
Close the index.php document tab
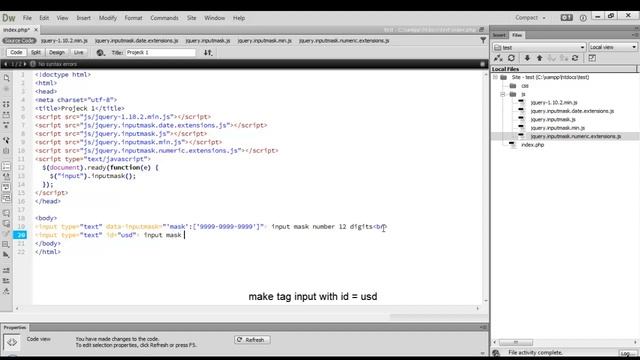tap(36, 30)
